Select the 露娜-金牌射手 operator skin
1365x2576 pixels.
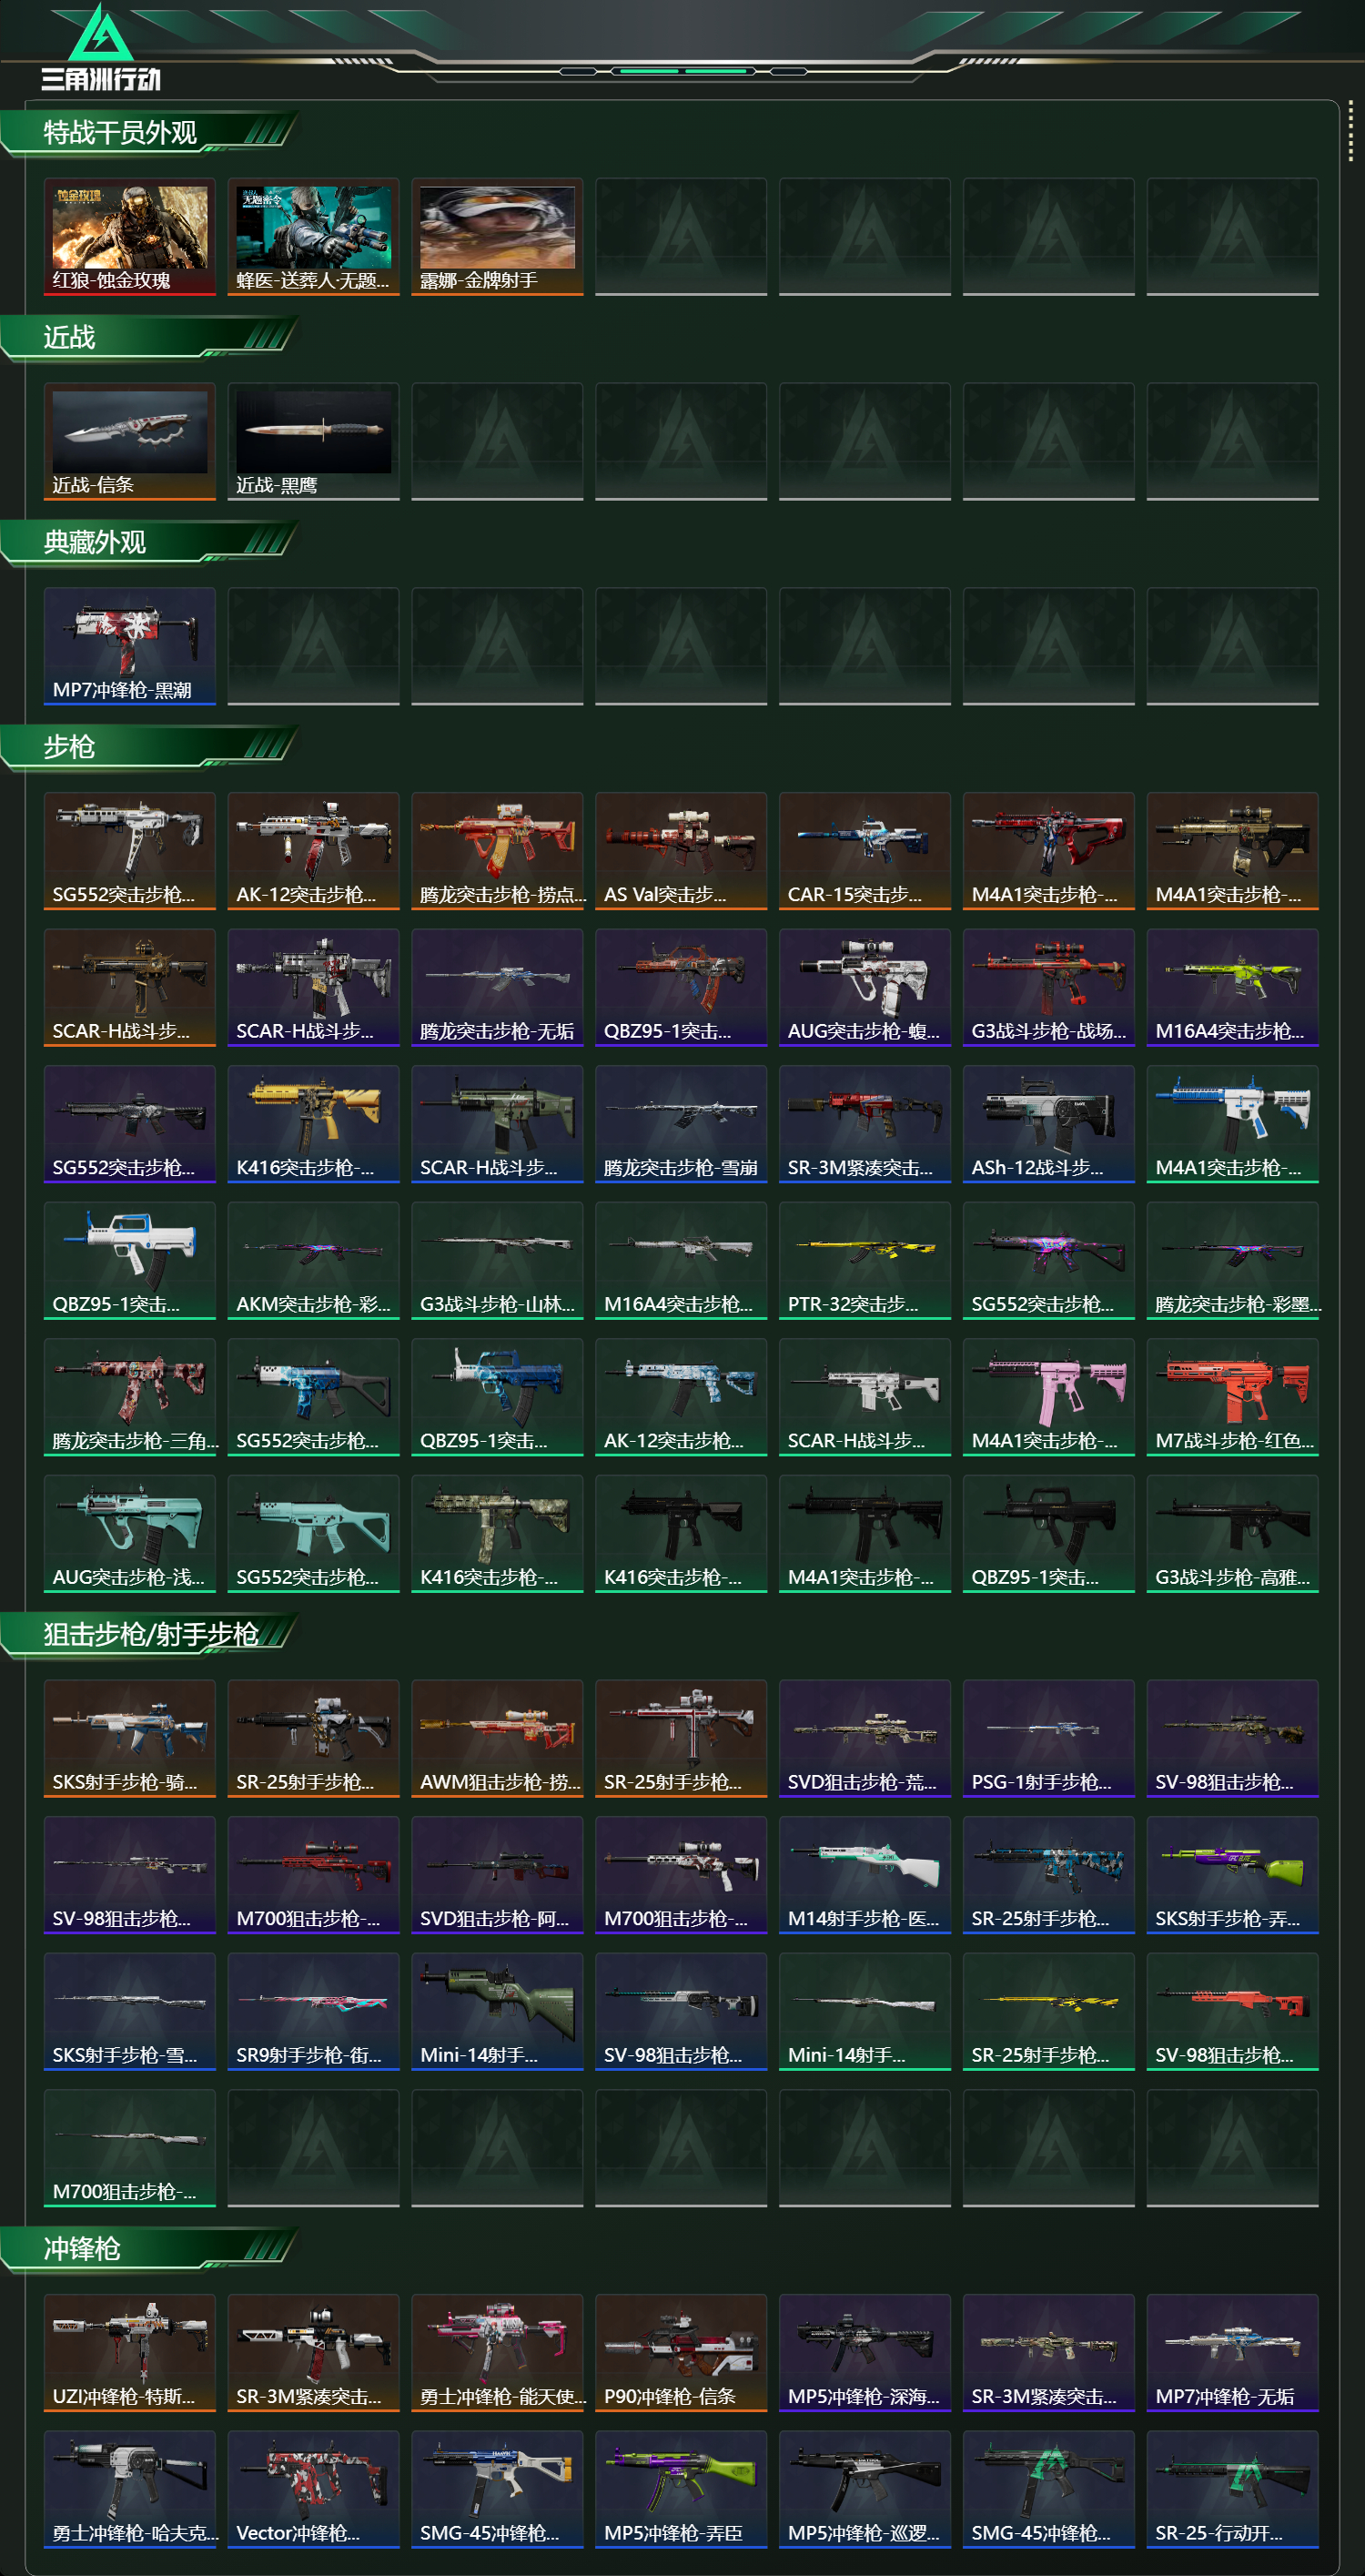tap(497, 237)
